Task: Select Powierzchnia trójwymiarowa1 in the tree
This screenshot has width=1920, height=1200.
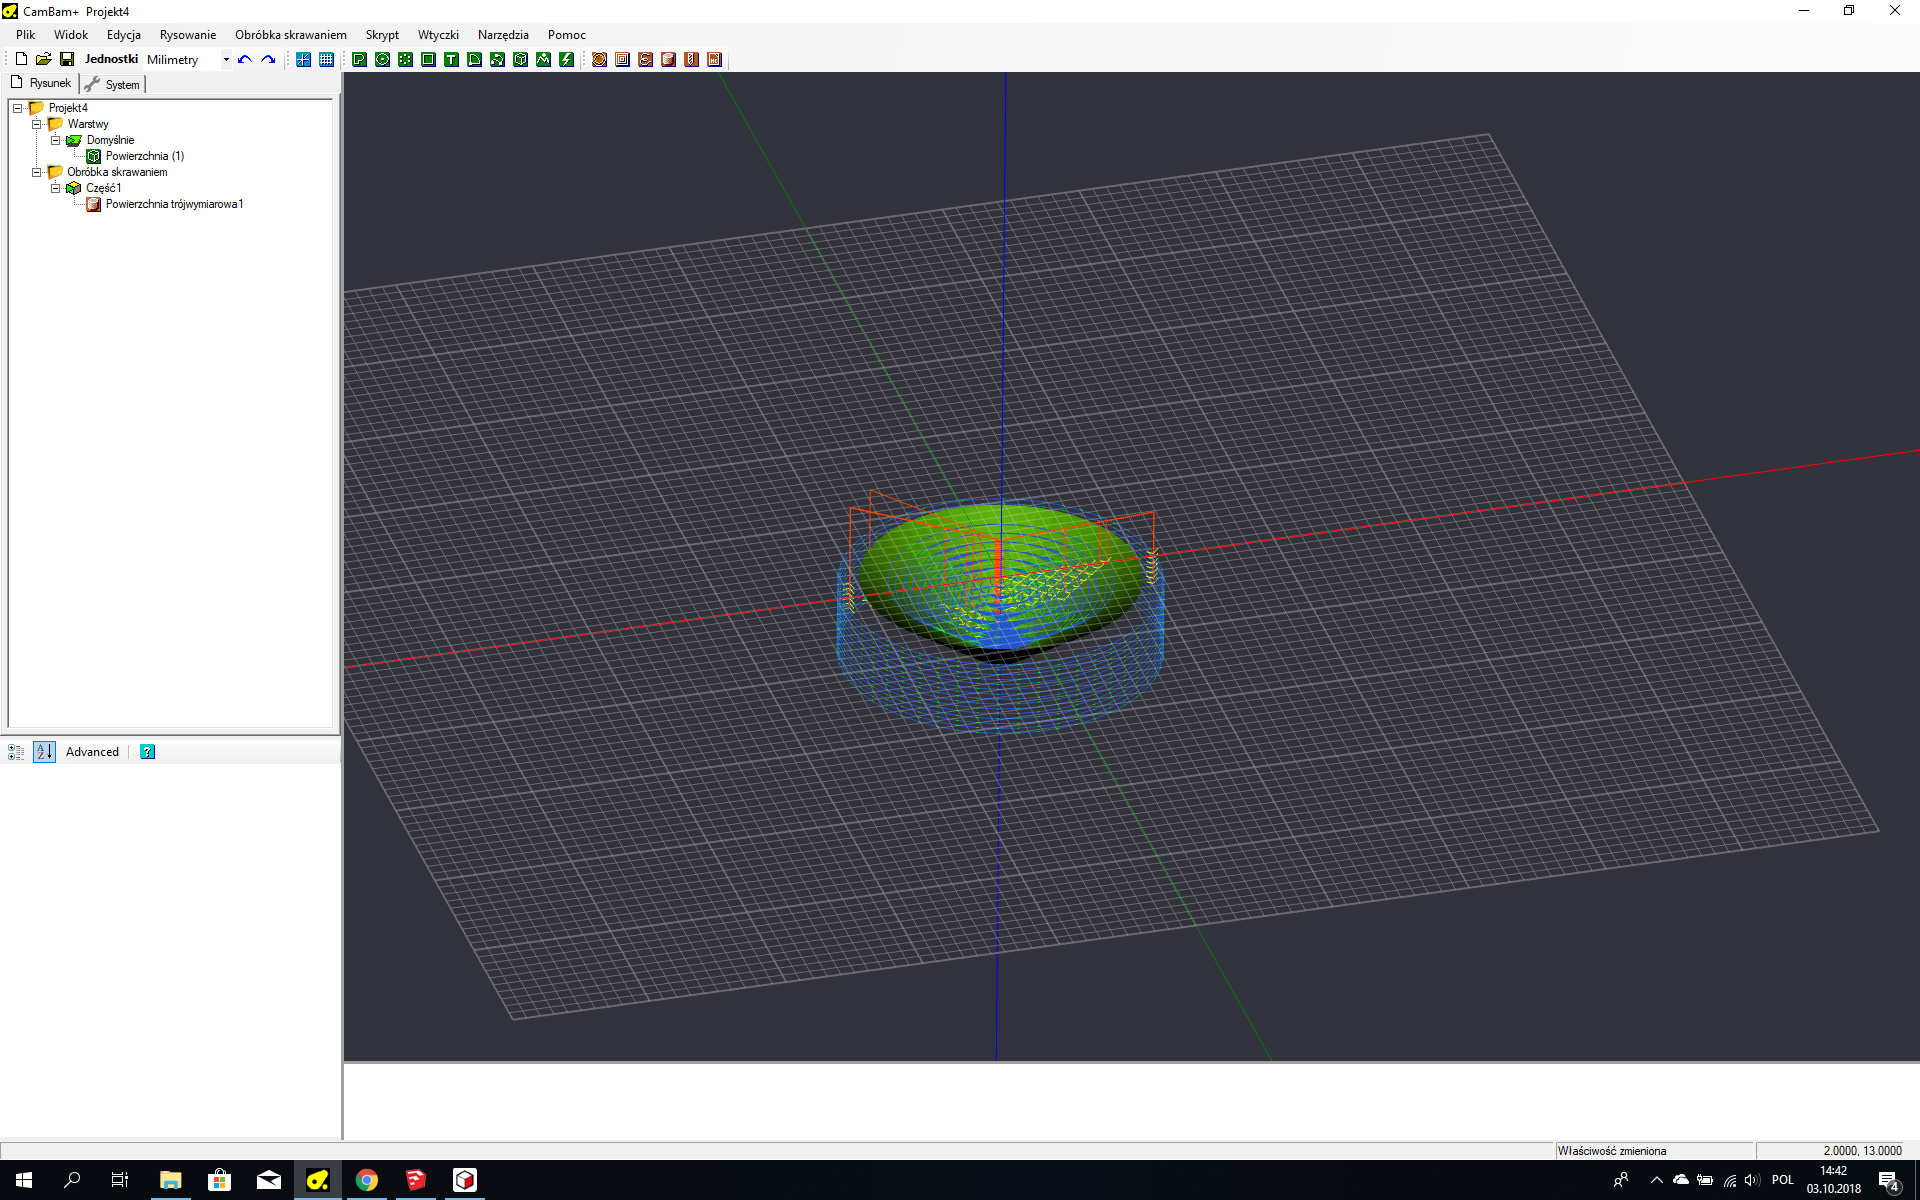Action: coord(174,204)
